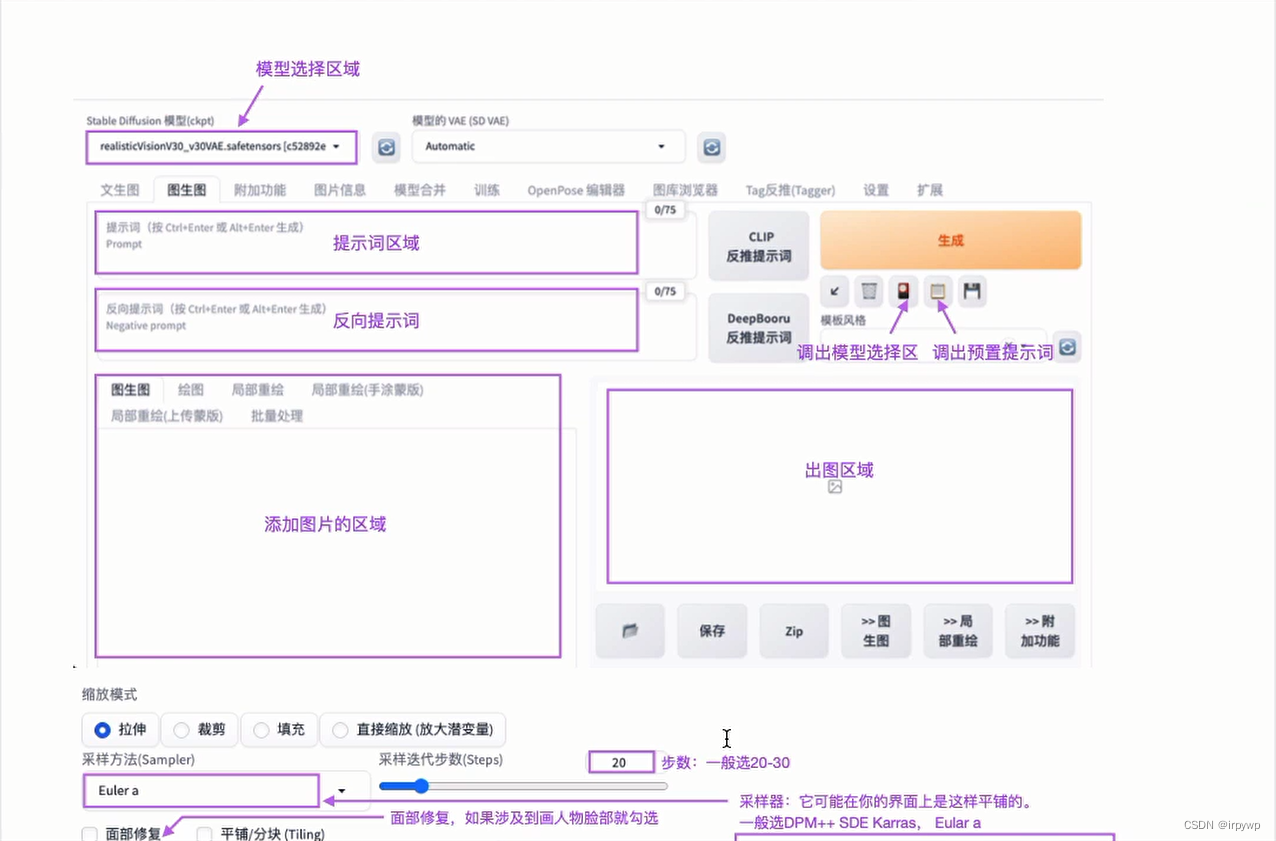Refresh the SD VAE list
The width and height of the screenshot is (1276, 841).
711,147
